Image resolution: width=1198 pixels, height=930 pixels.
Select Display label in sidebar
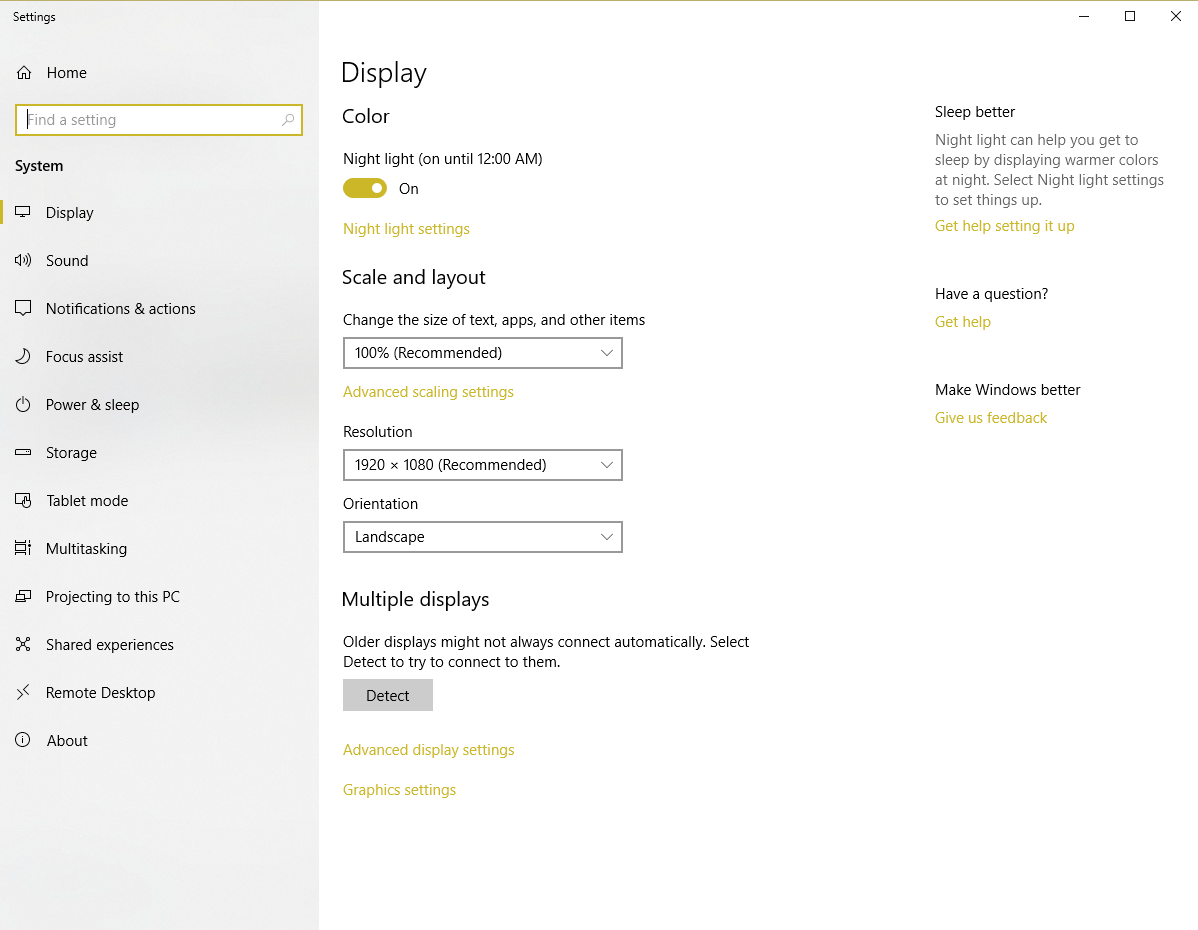coord(70,212)
